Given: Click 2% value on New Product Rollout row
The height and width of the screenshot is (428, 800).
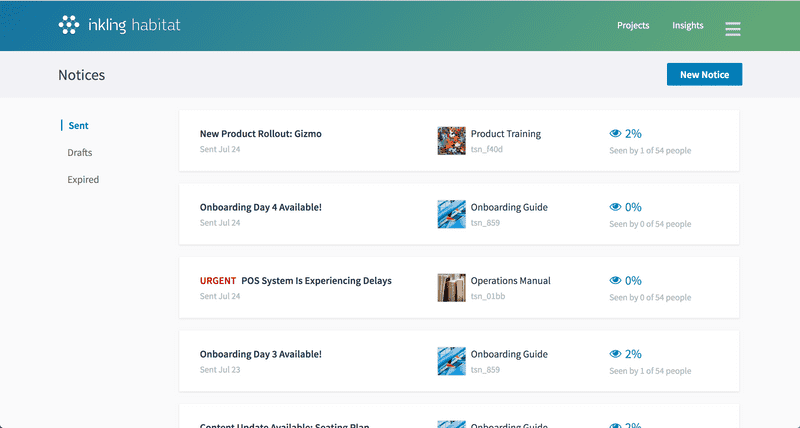Looking at the screenshot, I should 633,134.
